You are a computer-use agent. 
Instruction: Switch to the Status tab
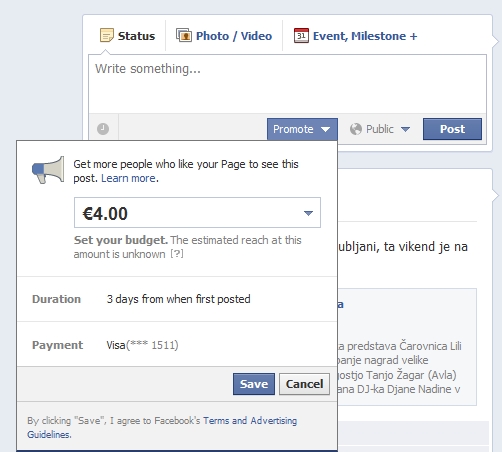[128, 36]
